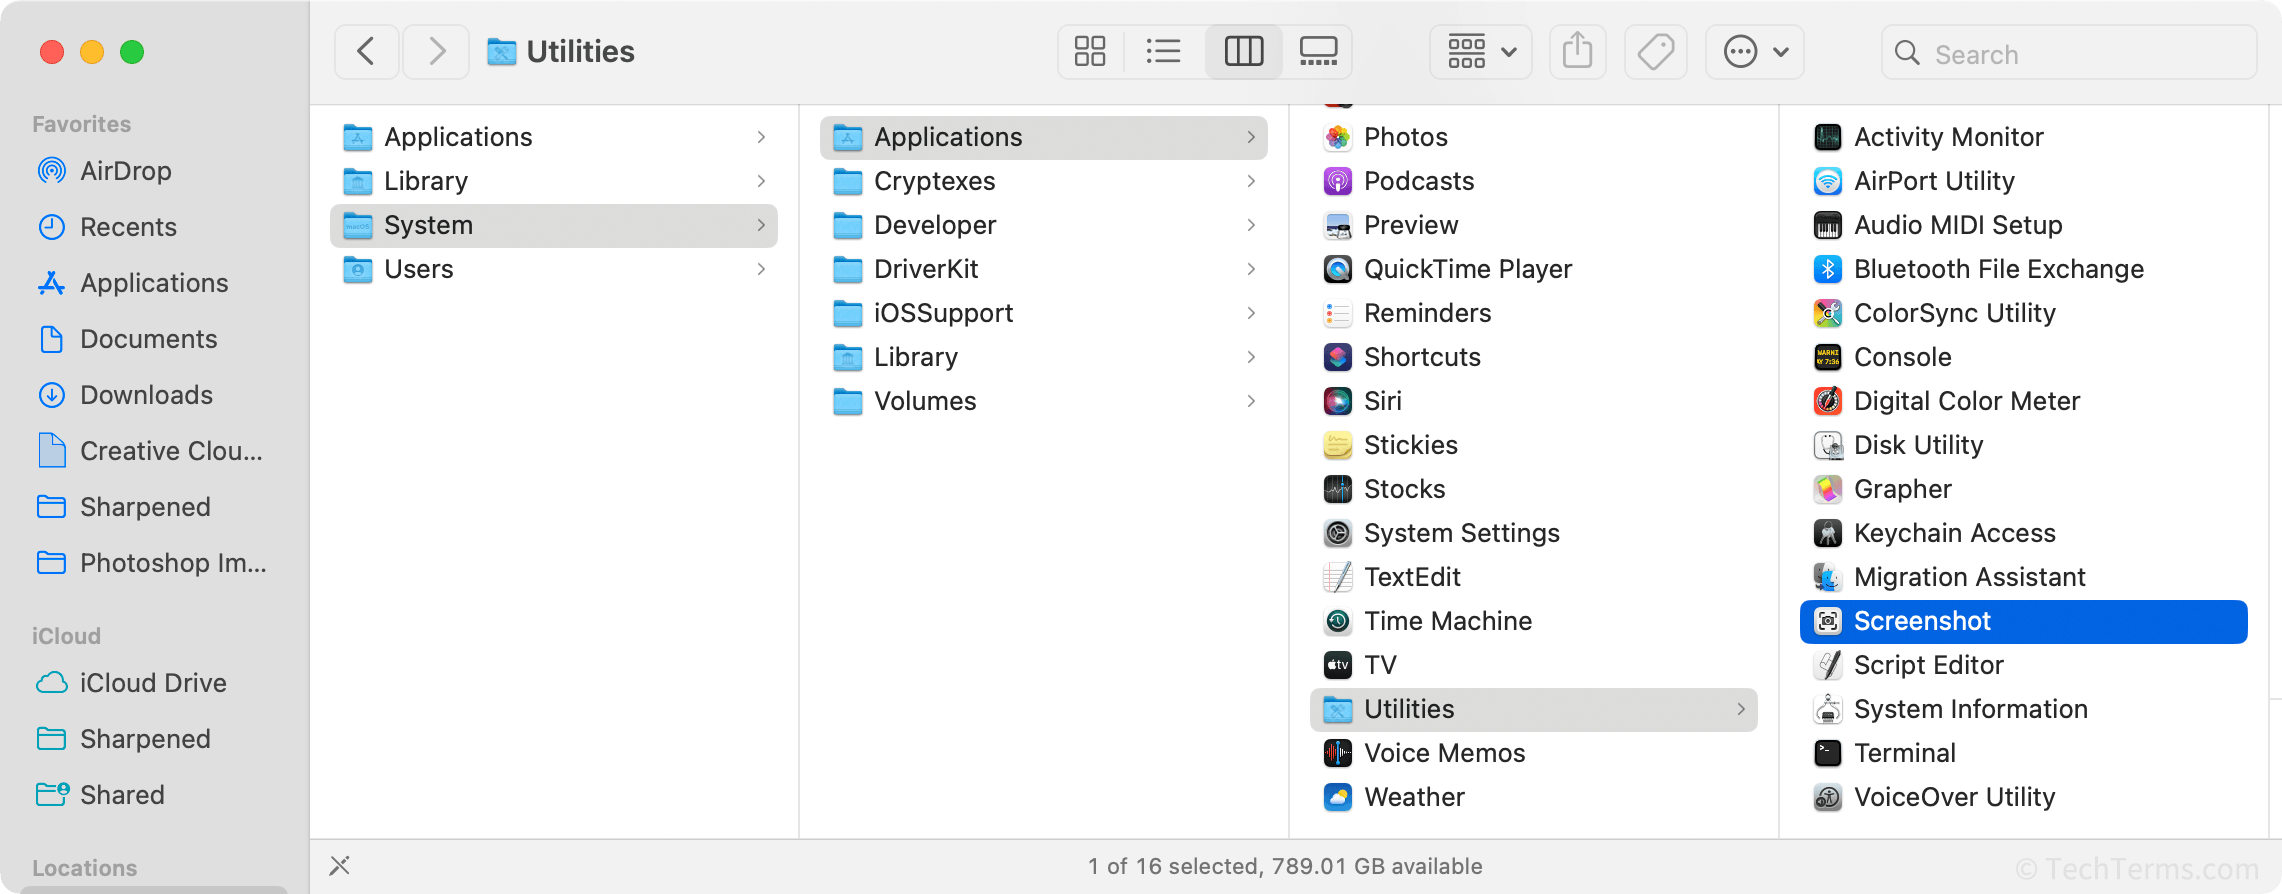Screen dimensions: 2282x894
Task: Expand the Utilities folder chevron
Action: (1741, 709)
